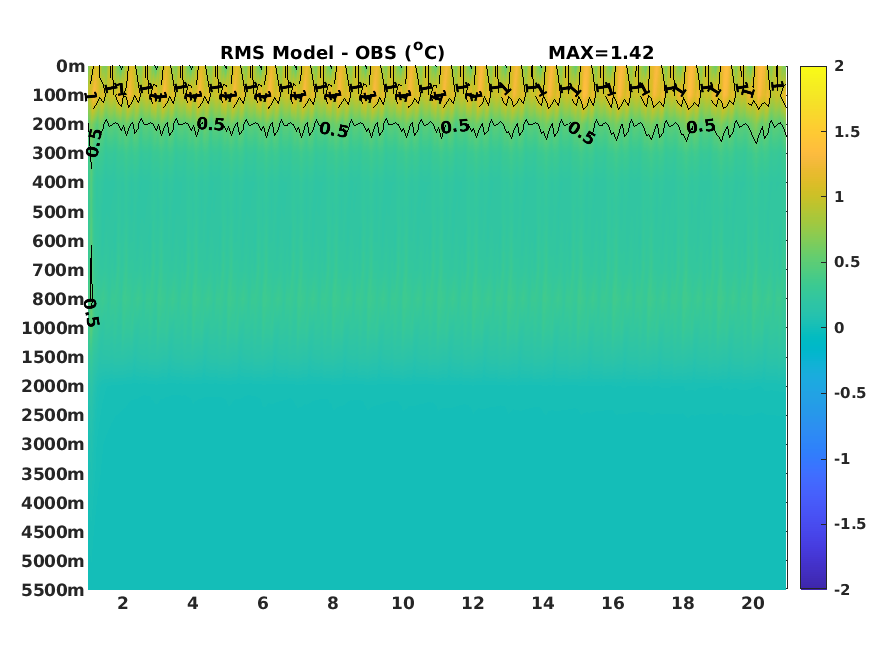Select the '4500m' depth axis label
The width and height of the screenshot is (875, 656).
point(53,532)
